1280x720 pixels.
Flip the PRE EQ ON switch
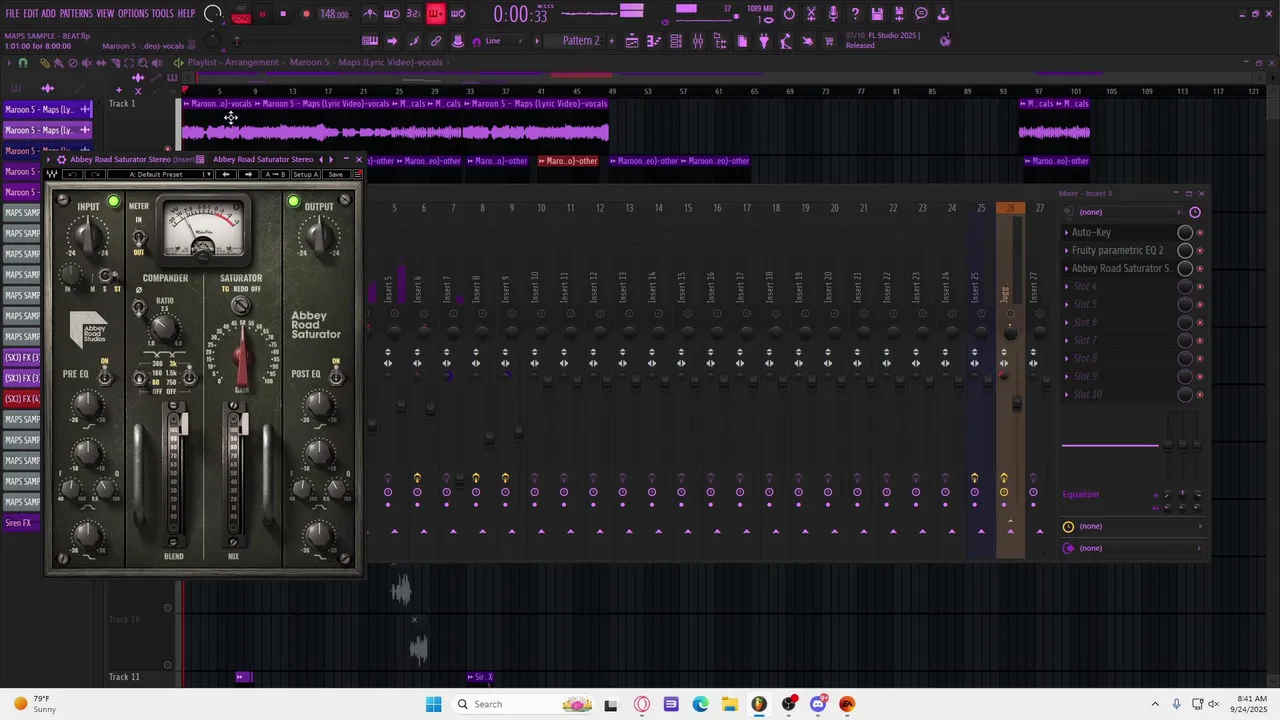click(x=106, y=377)
